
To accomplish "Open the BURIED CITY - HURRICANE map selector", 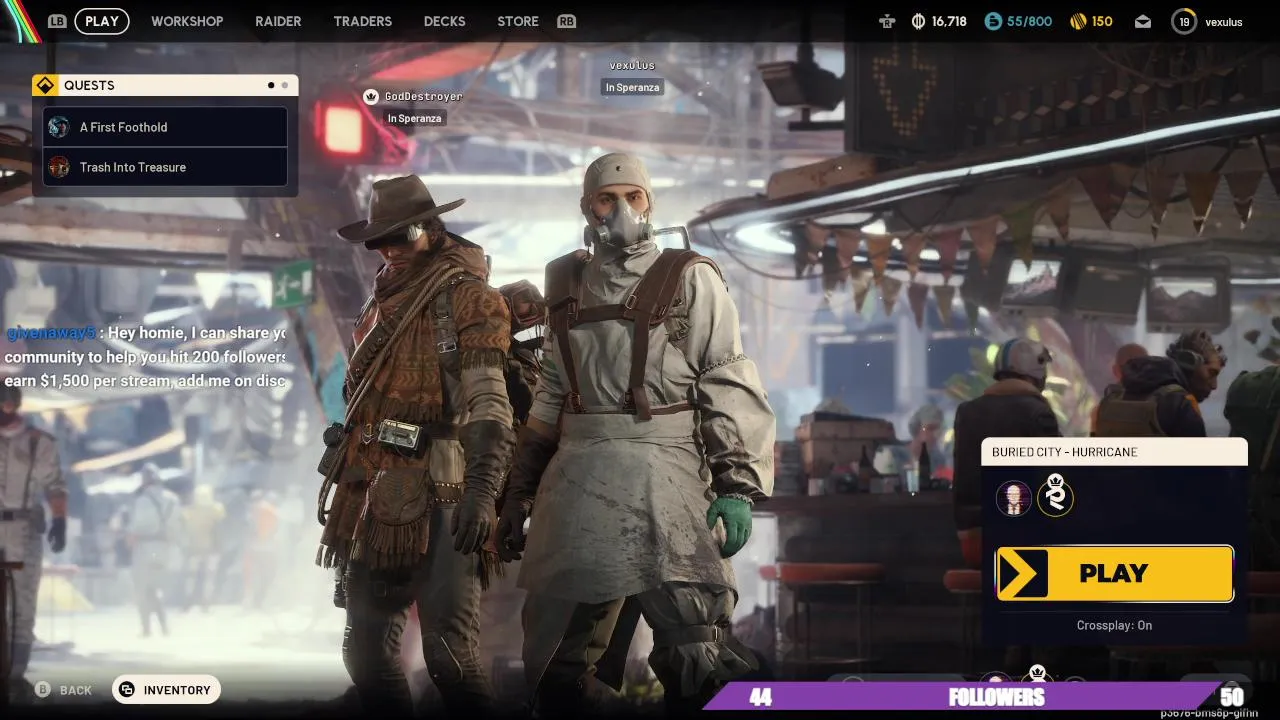I will (x=1114, y=452).
